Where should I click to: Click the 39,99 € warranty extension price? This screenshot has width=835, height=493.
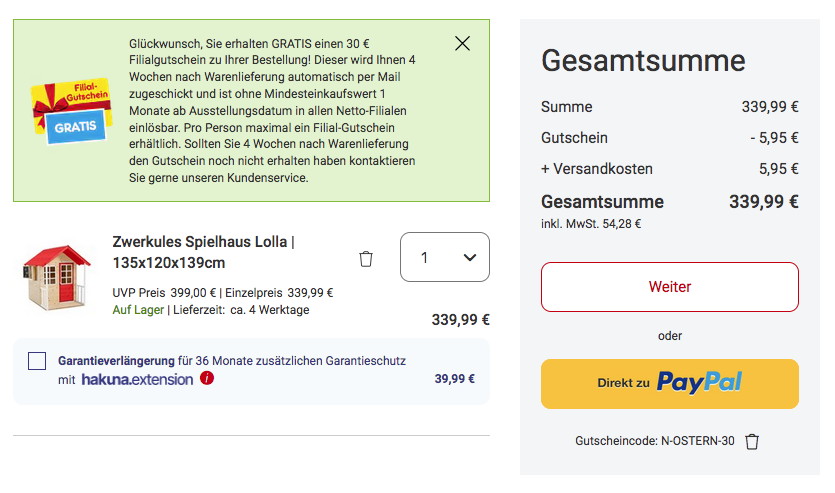pos(454,379)
